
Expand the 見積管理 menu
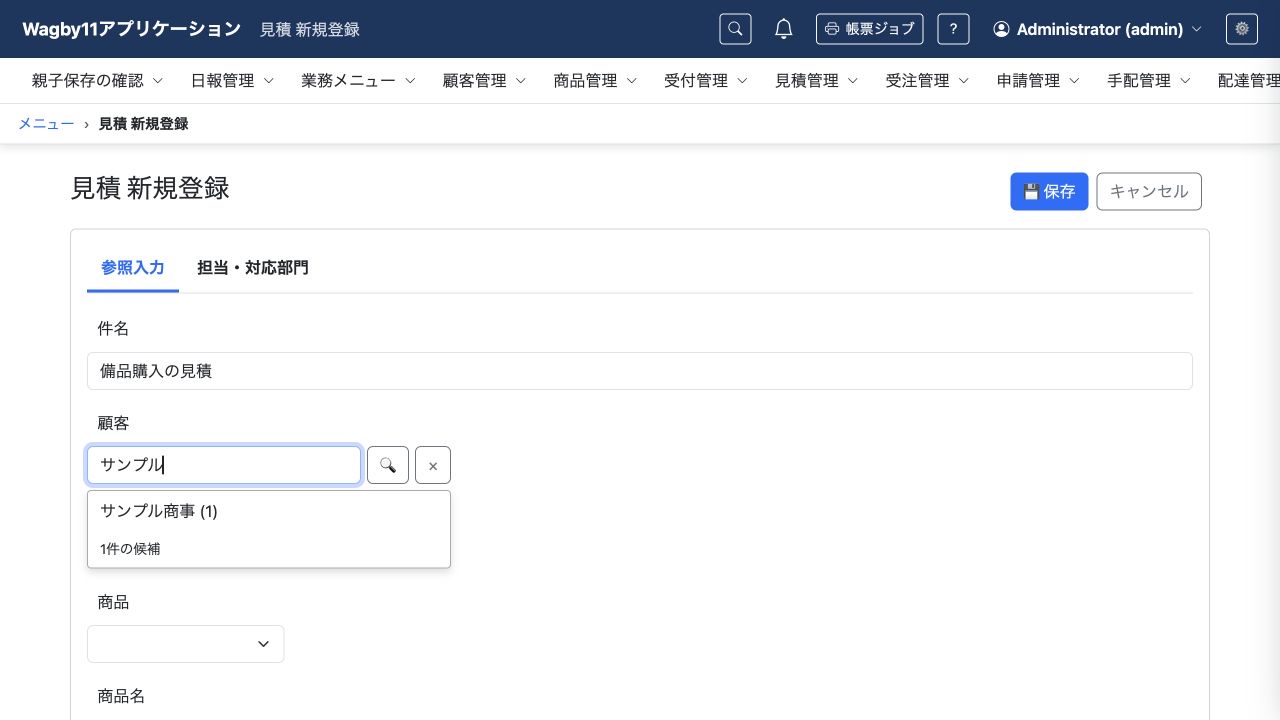coord(817,81)
